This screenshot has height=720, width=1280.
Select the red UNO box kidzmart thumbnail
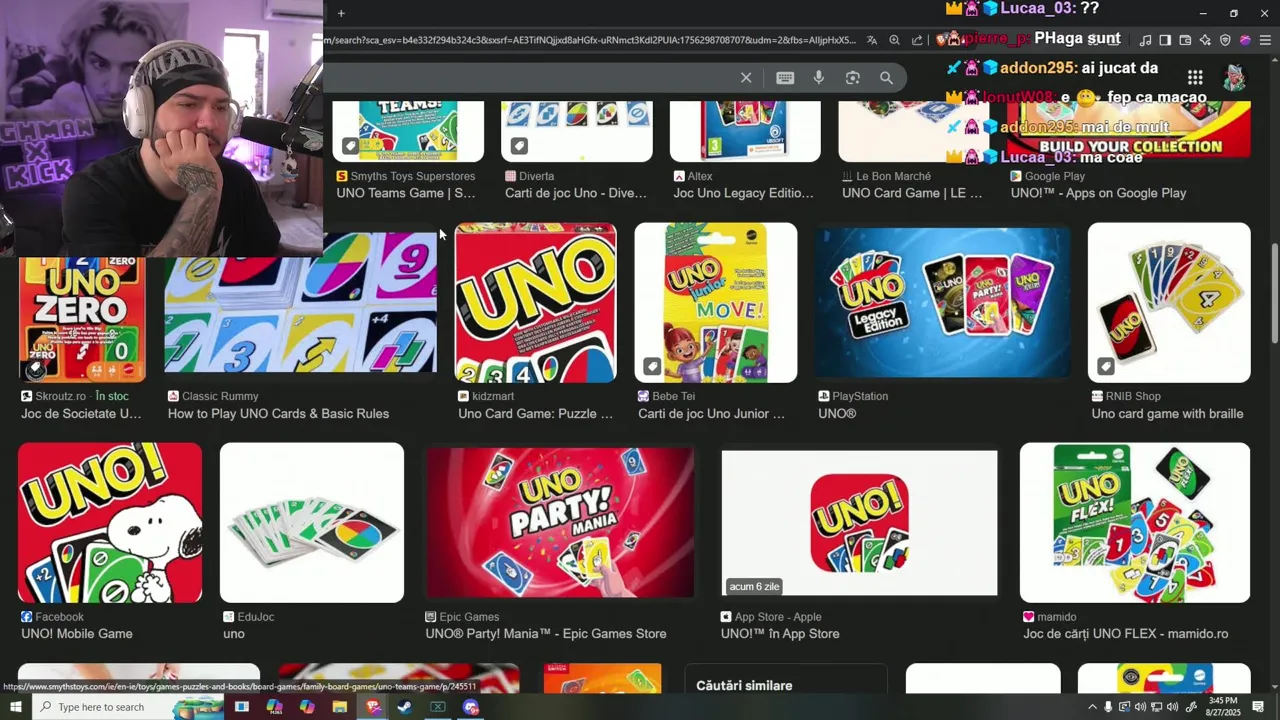(535, 302)
